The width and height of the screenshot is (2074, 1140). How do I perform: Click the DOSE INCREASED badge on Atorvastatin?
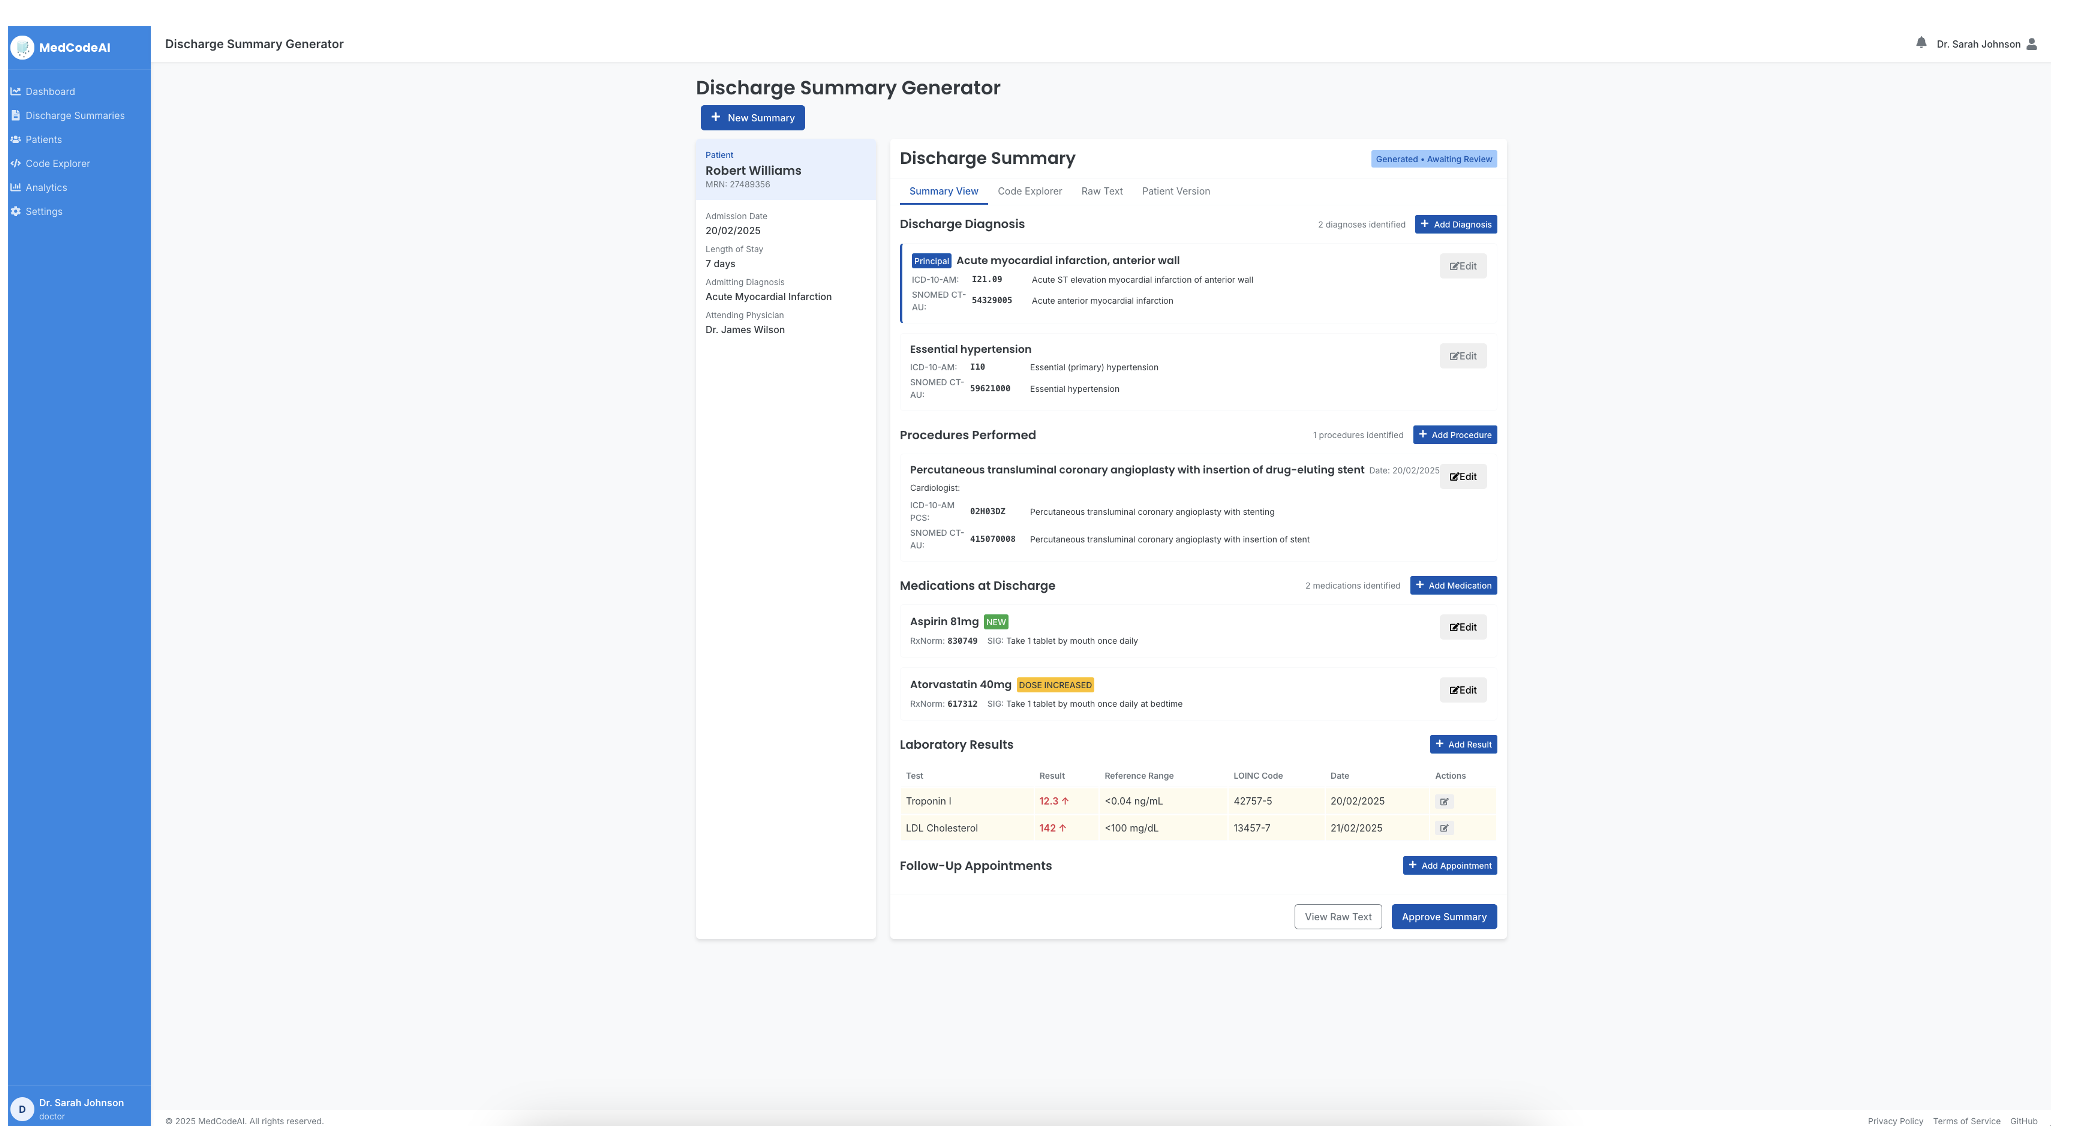(1055, 685)
